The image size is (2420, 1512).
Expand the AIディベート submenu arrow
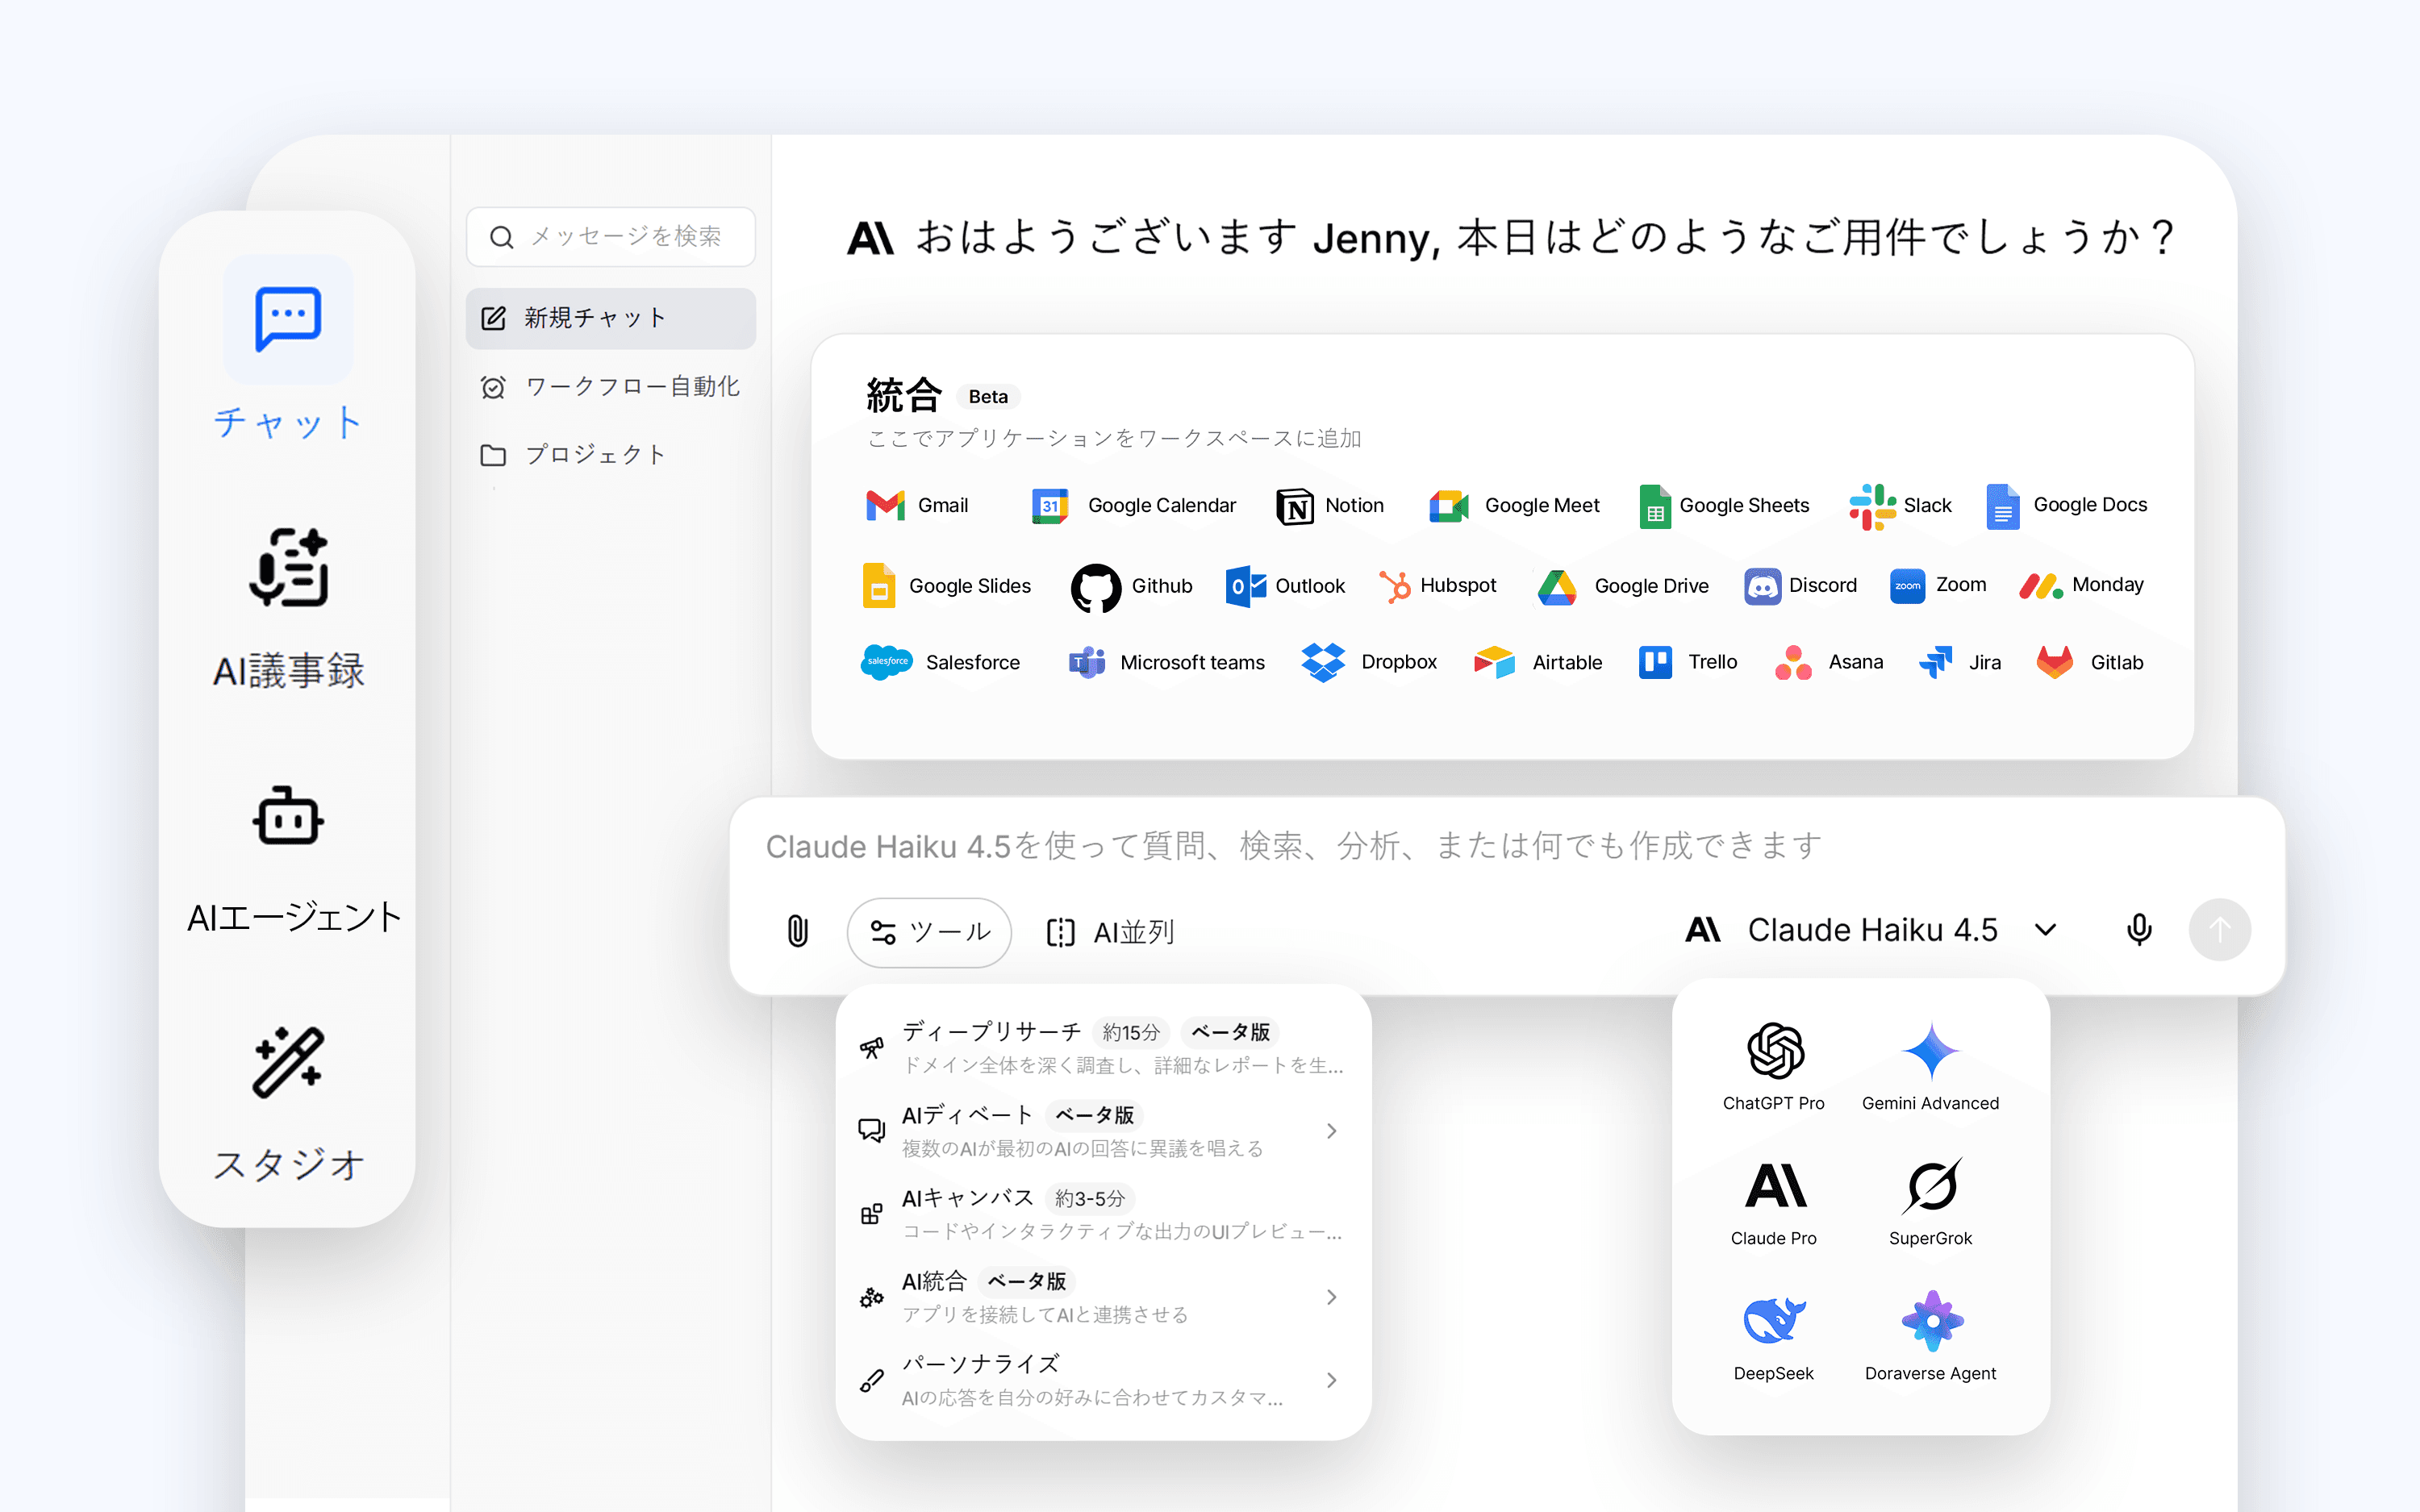1331,1131
